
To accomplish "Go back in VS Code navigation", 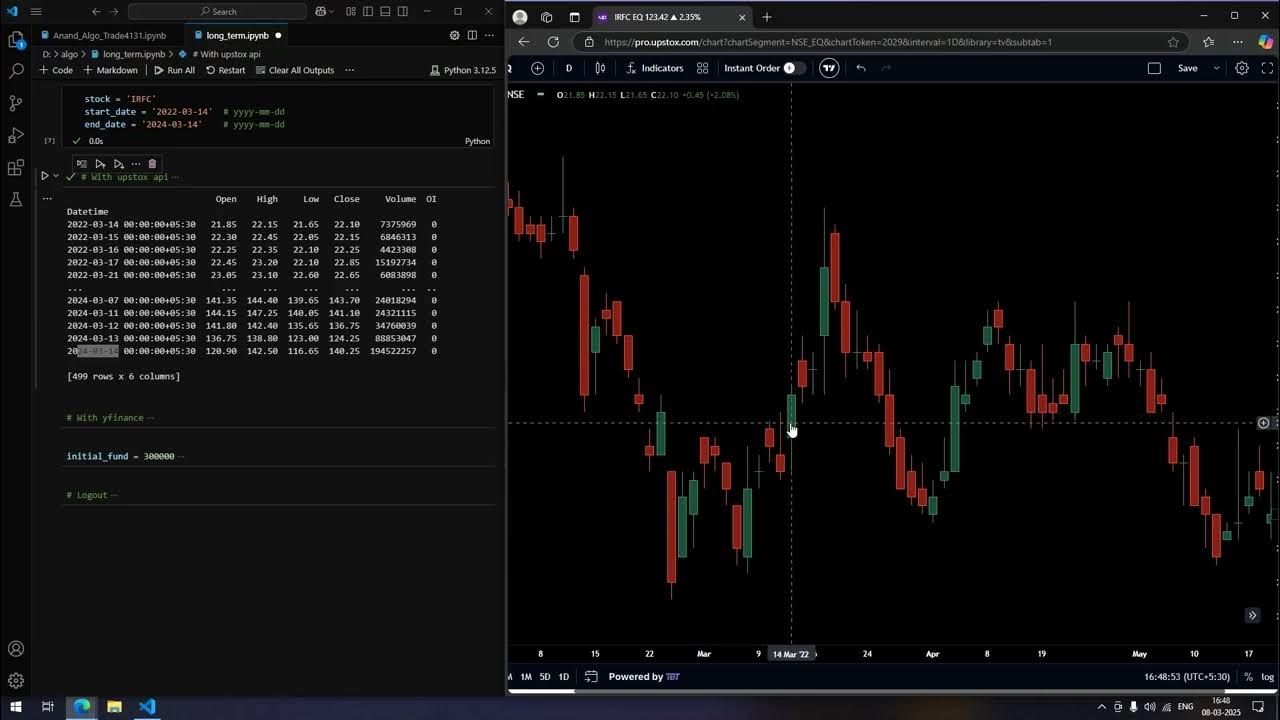I will [x=96, y=12].
